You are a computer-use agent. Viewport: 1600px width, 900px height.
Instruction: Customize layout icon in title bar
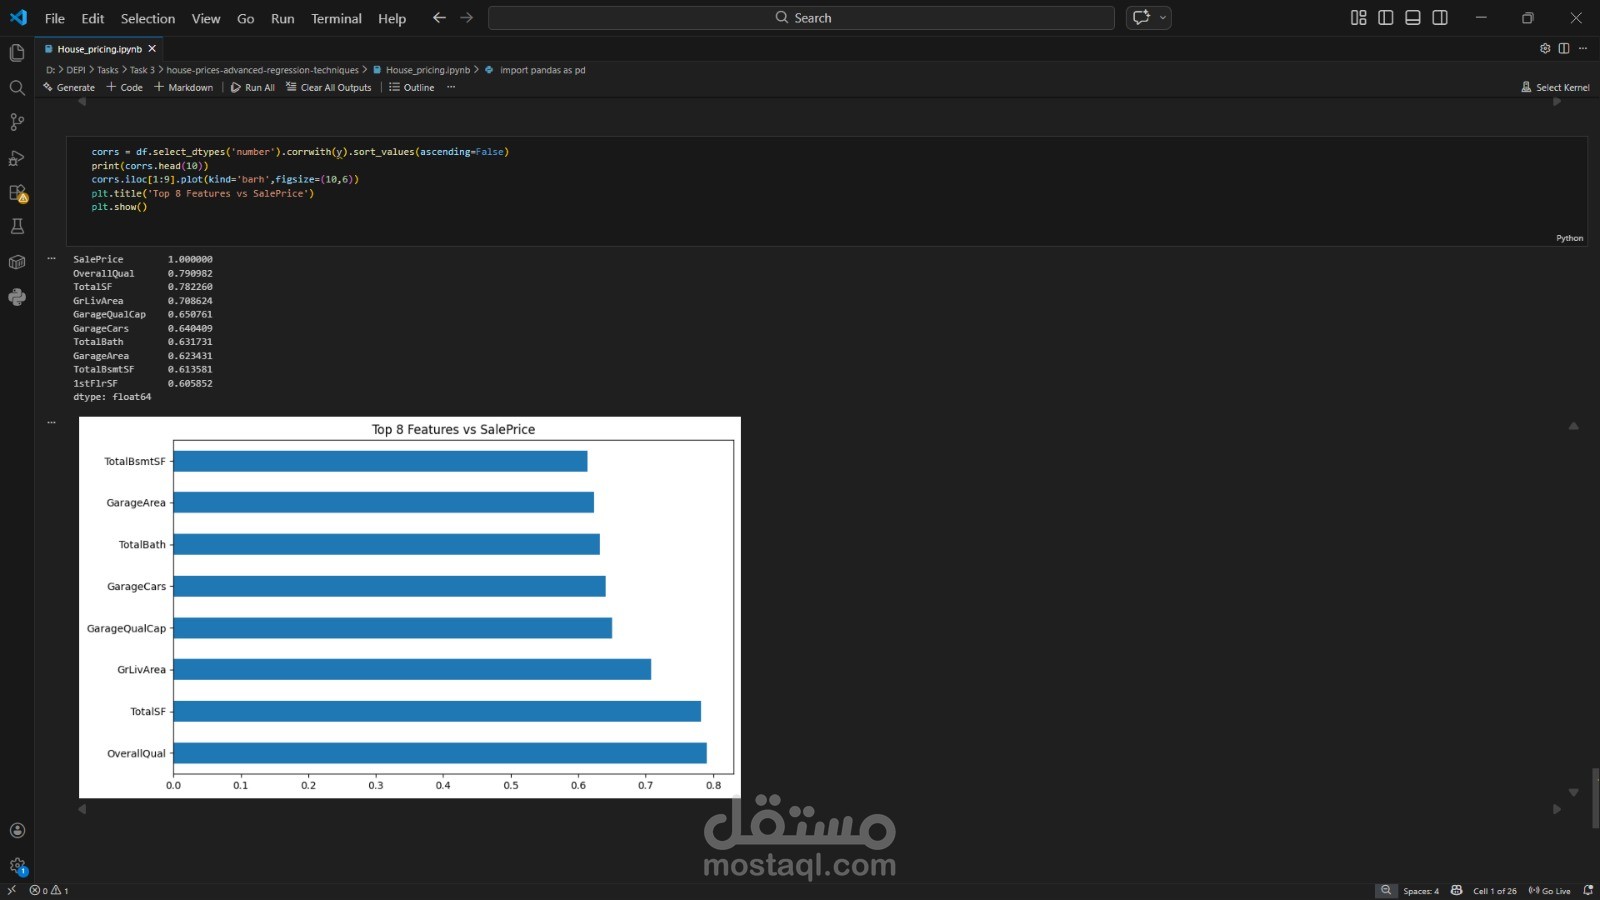click(1358, 18)
